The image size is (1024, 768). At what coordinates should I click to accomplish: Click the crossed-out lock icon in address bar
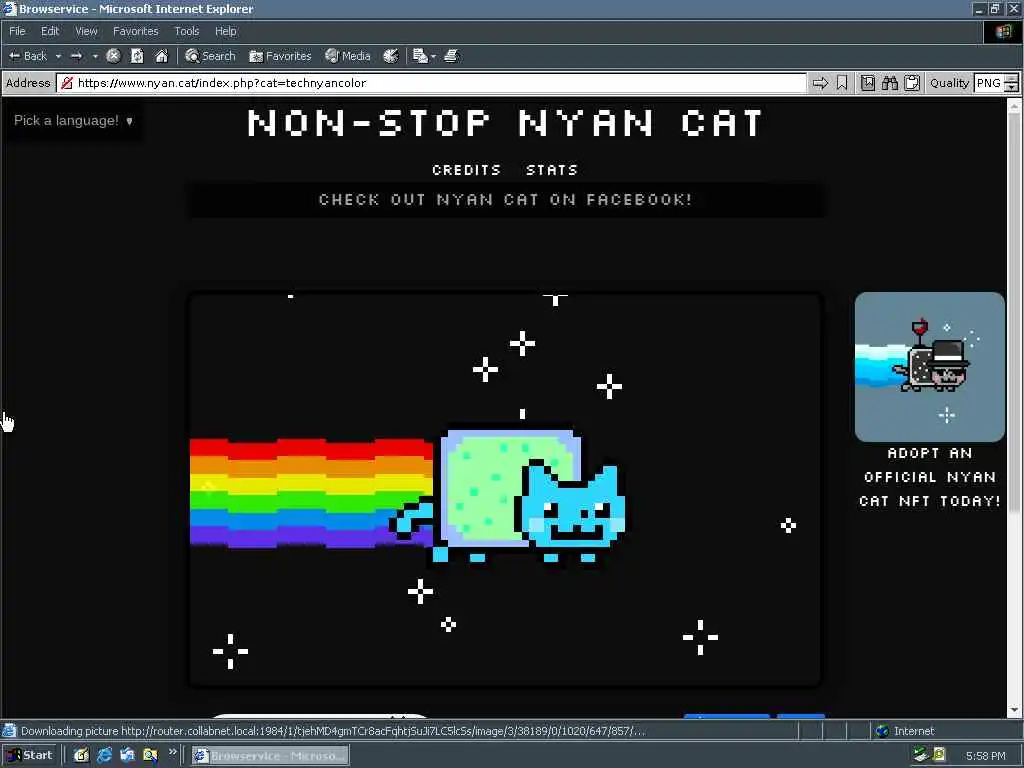[67, 83]
